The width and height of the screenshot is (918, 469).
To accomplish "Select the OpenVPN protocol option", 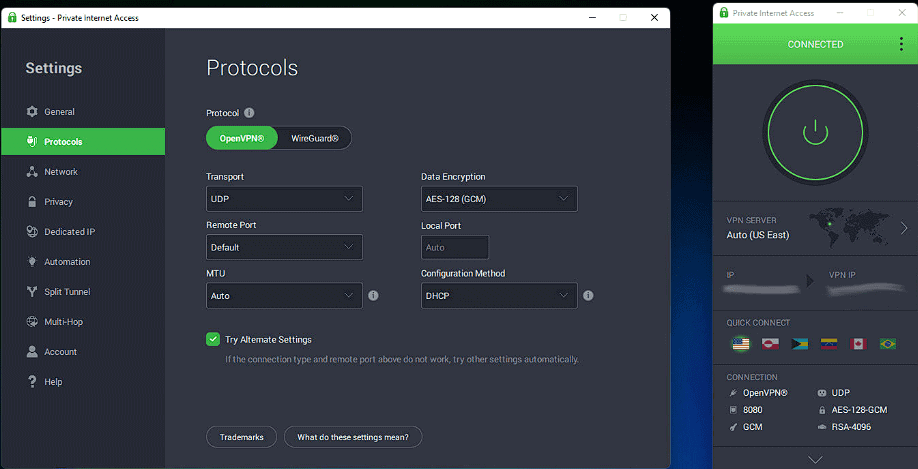I will [x=242, y=139].
